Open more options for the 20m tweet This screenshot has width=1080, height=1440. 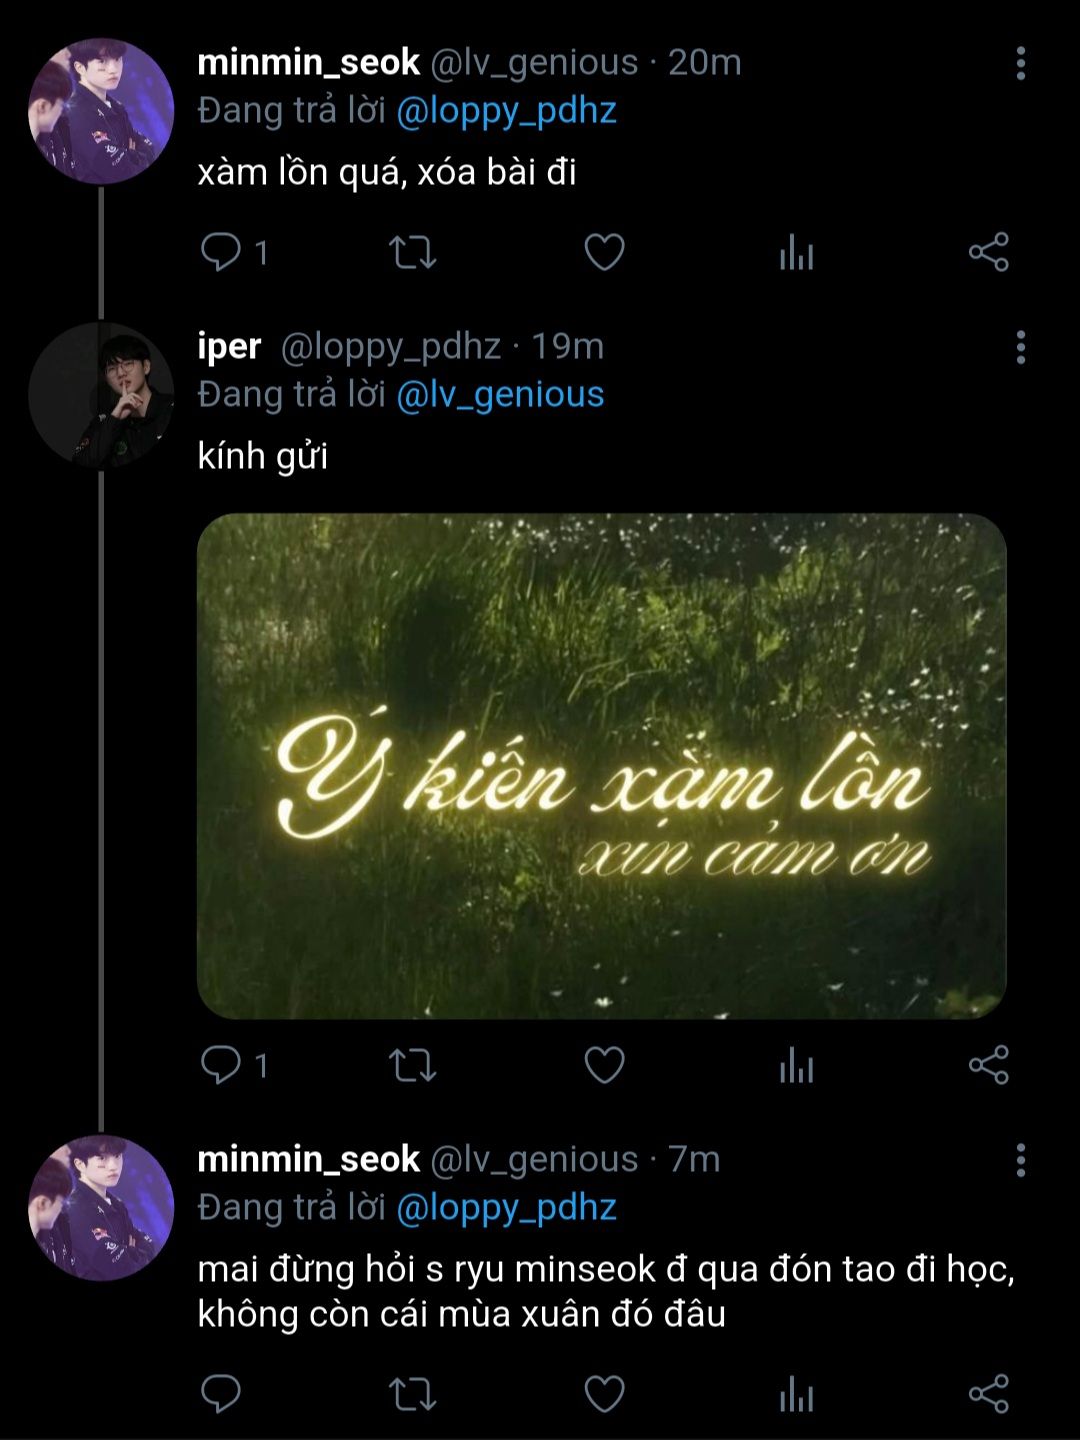coord(1020,63)
